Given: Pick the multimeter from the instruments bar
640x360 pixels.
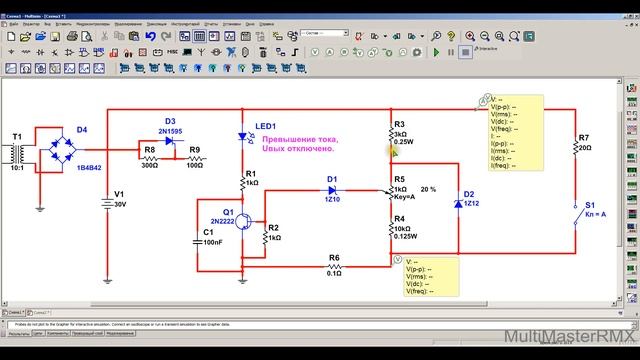Looking at the screenshot, I should pyautogui.click(x=631, y=88).
